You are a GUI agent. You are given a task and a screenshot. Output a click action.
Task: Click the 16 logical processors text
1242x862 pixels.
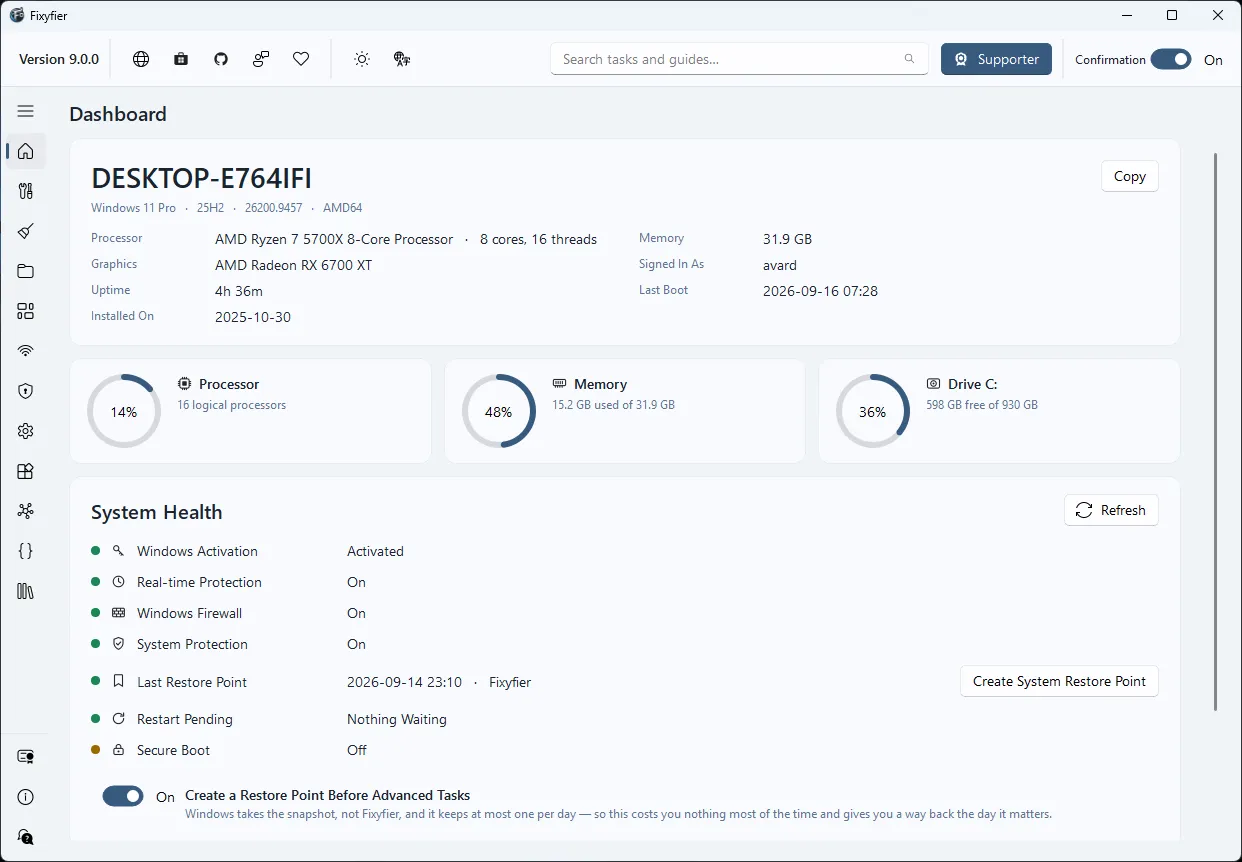[x=232, y=405]
